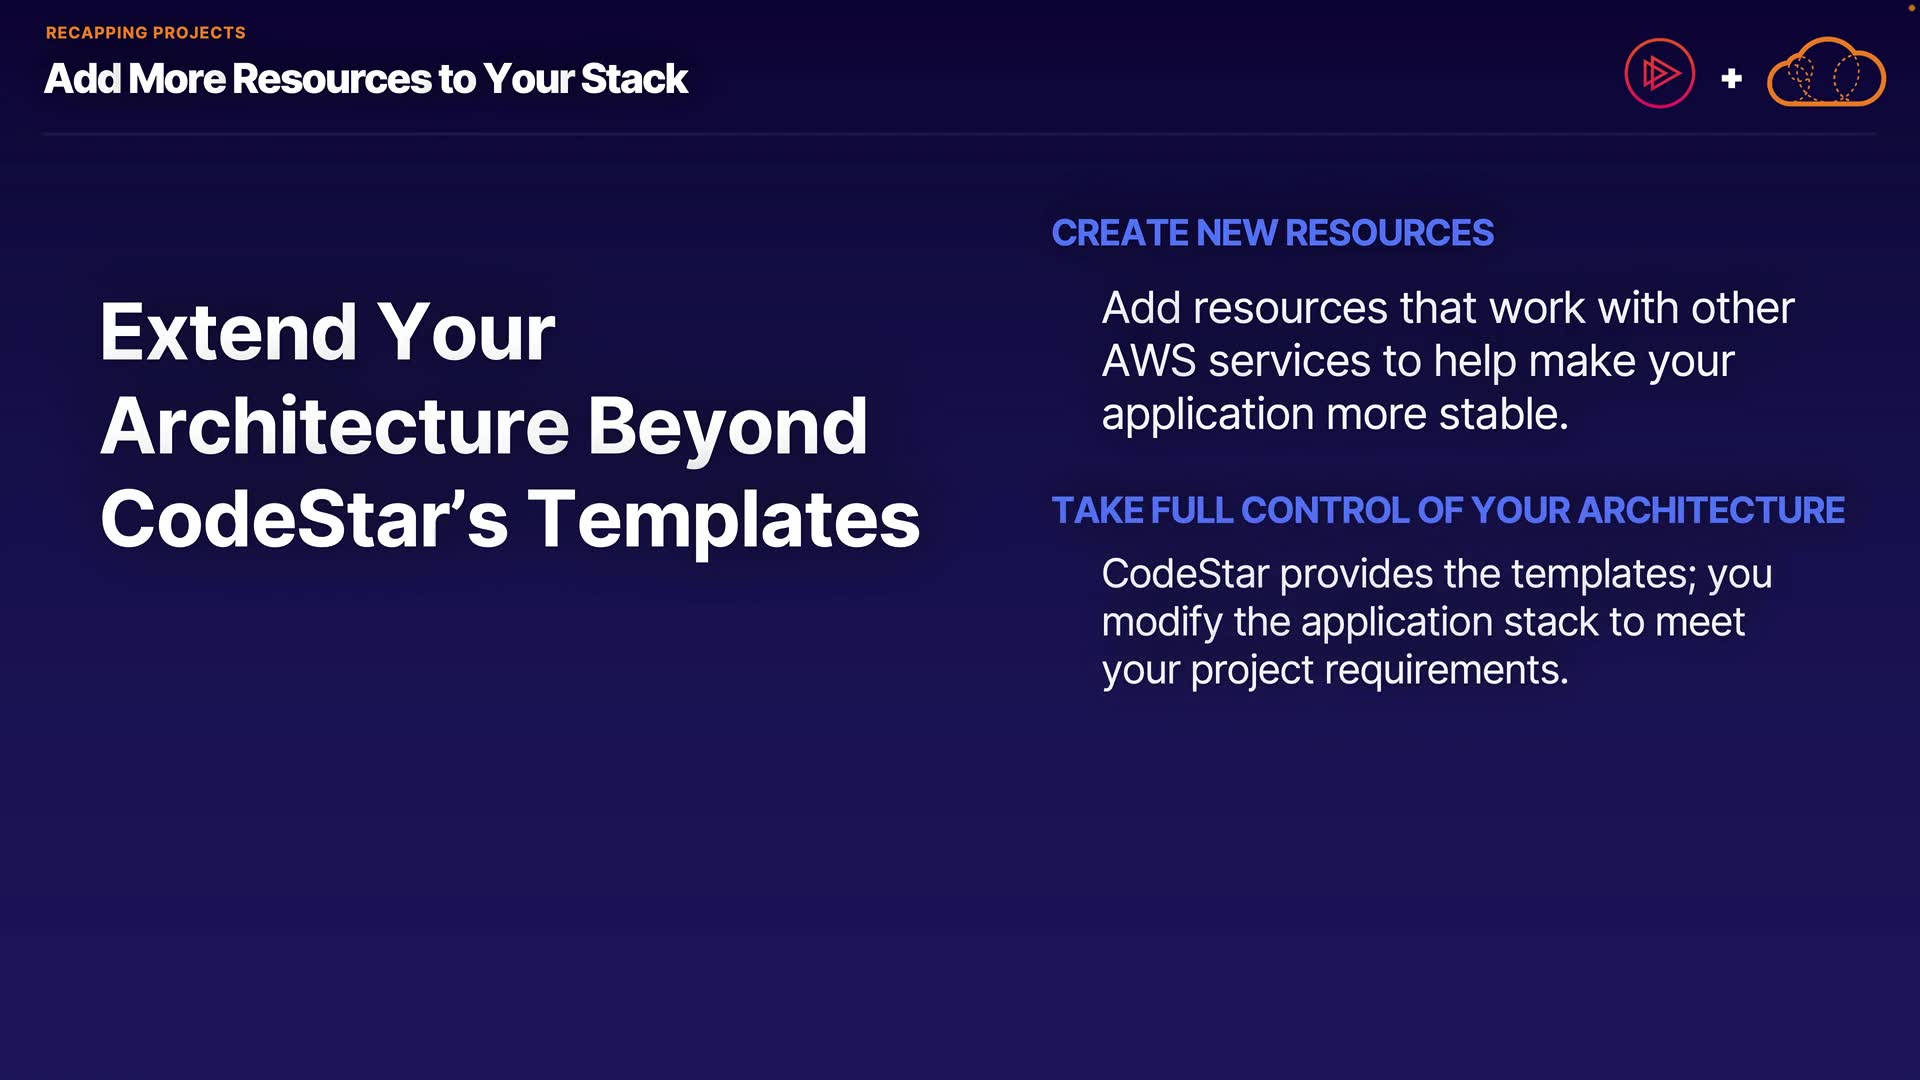Select the 'CREATE NEW RESOURCES' heading
Screen dimensions: 1920x1080
pos(1272,233)
